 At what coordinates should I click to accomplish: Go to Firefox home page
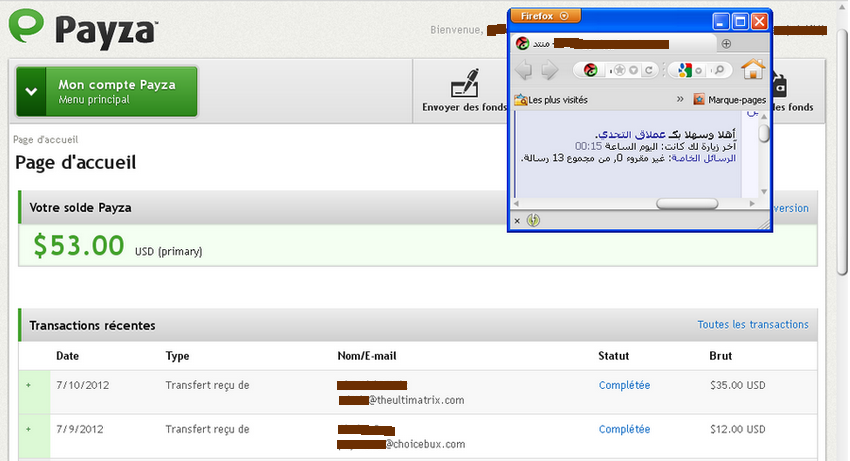pos(753,69)
